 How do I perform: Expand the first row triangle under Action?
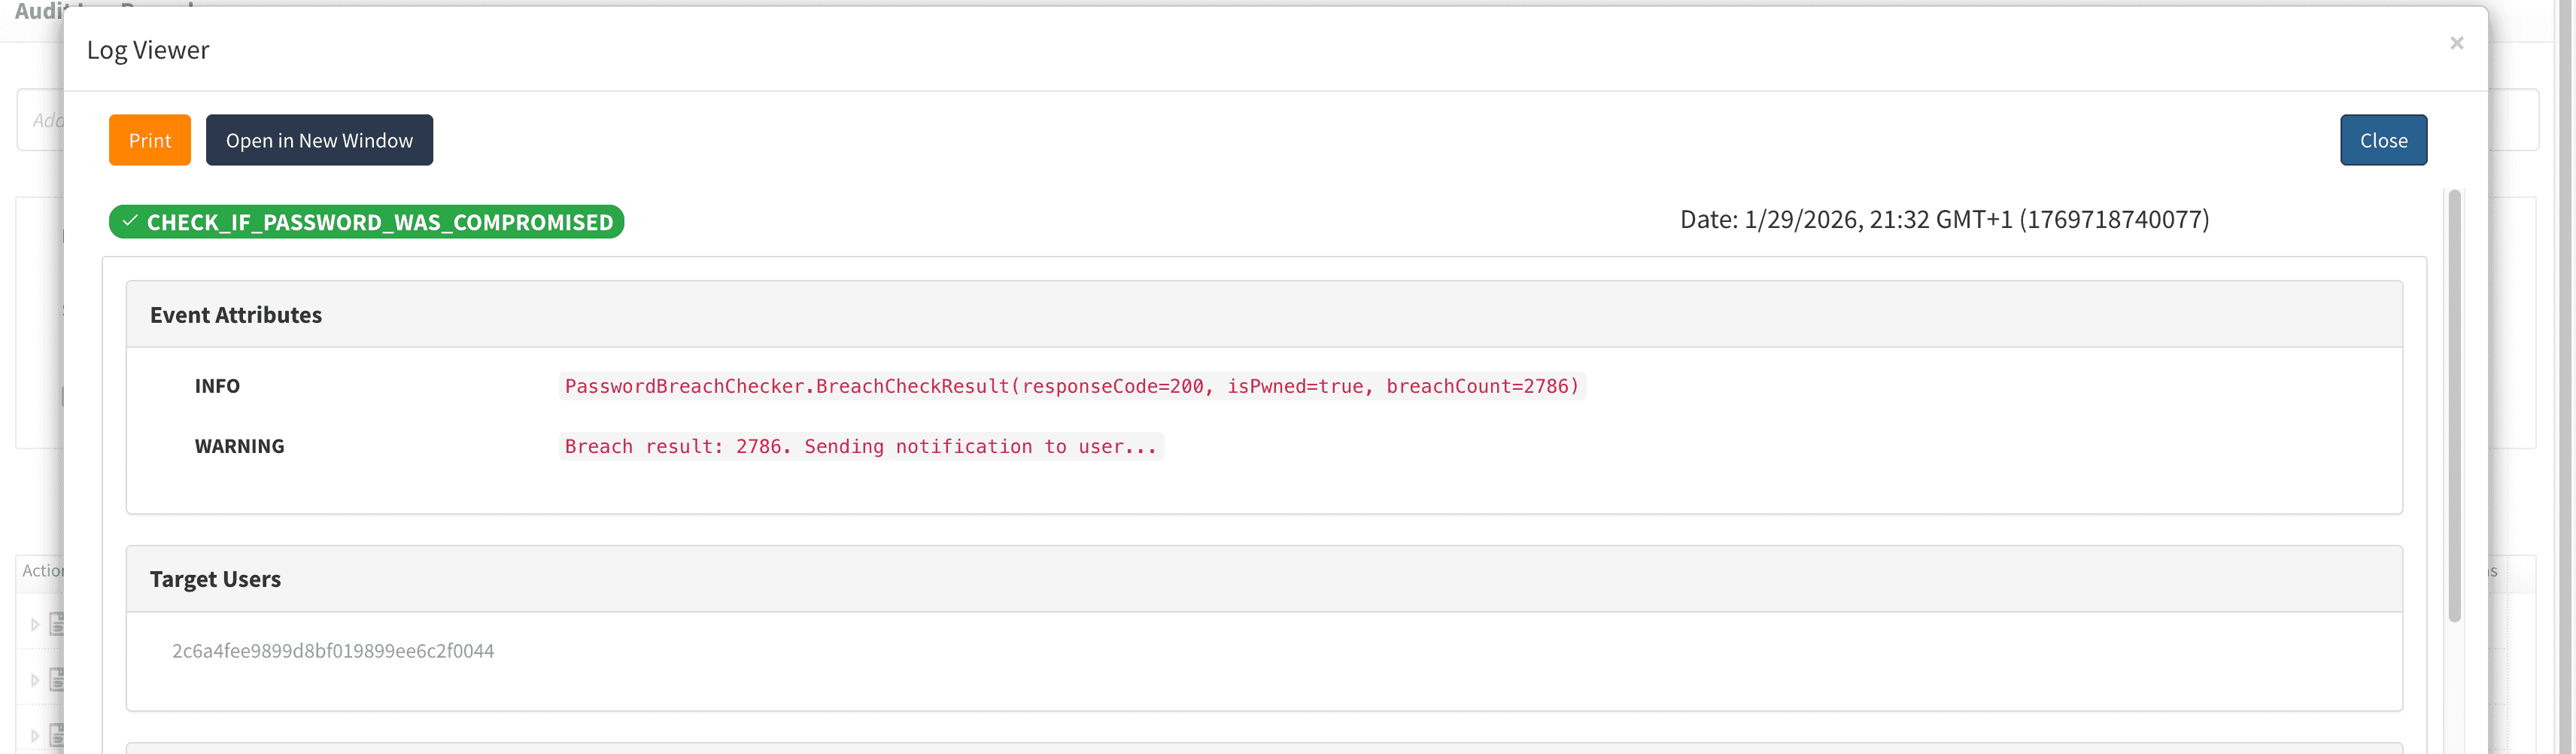(x=35, y=625)
